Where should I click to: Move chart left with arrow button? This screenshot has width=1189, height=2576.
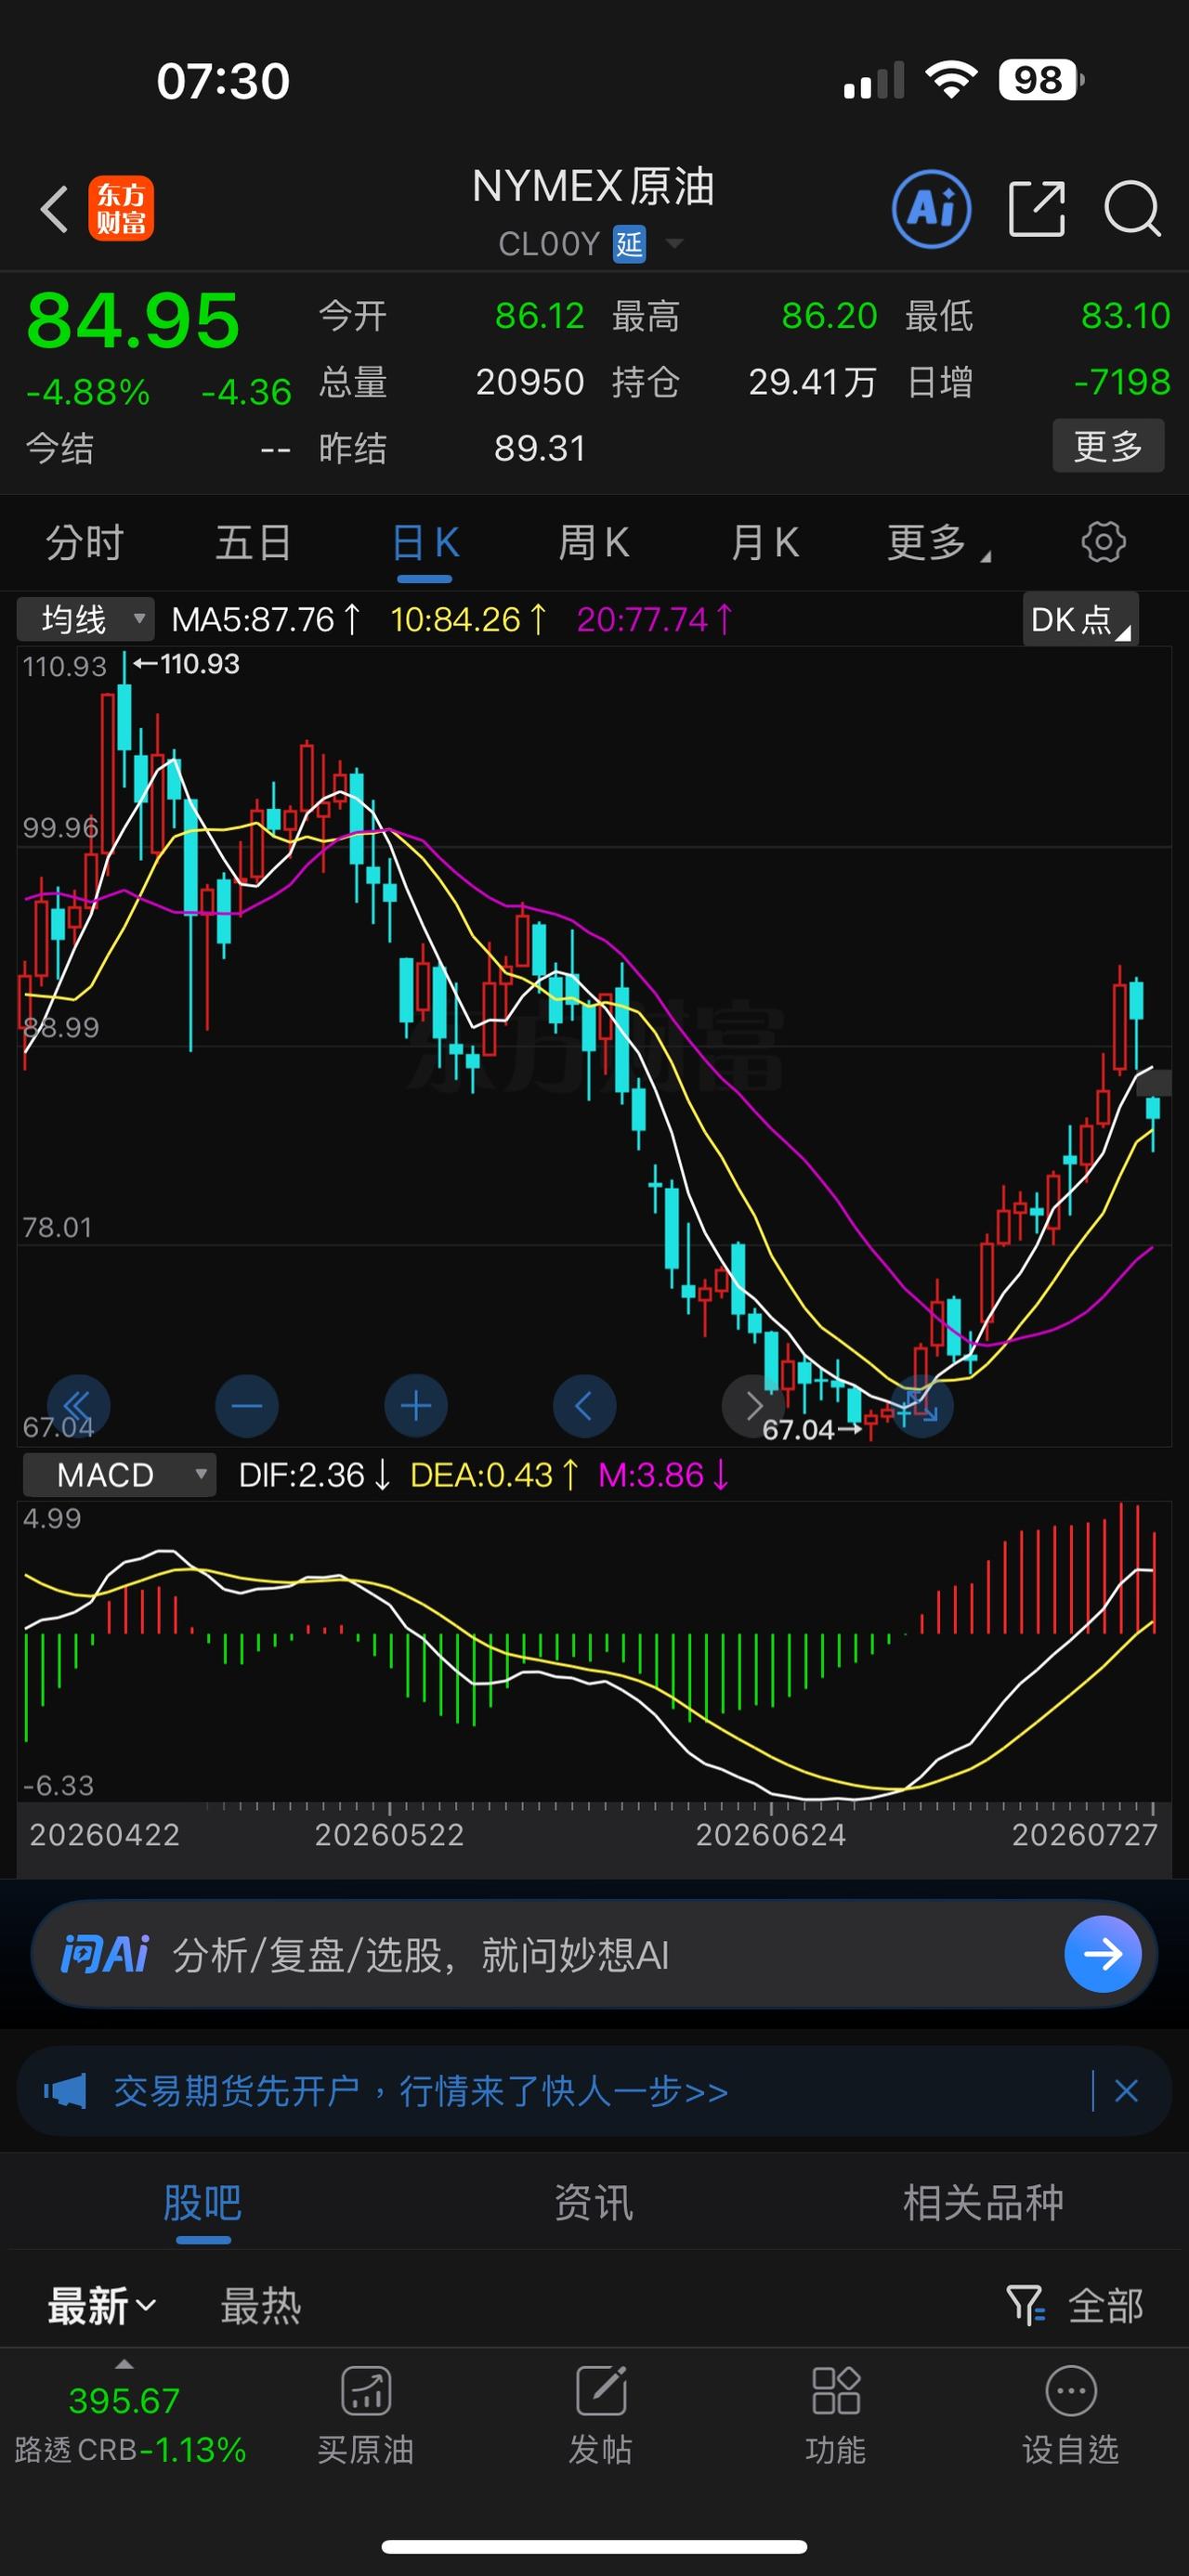[x=584, y=1405]
